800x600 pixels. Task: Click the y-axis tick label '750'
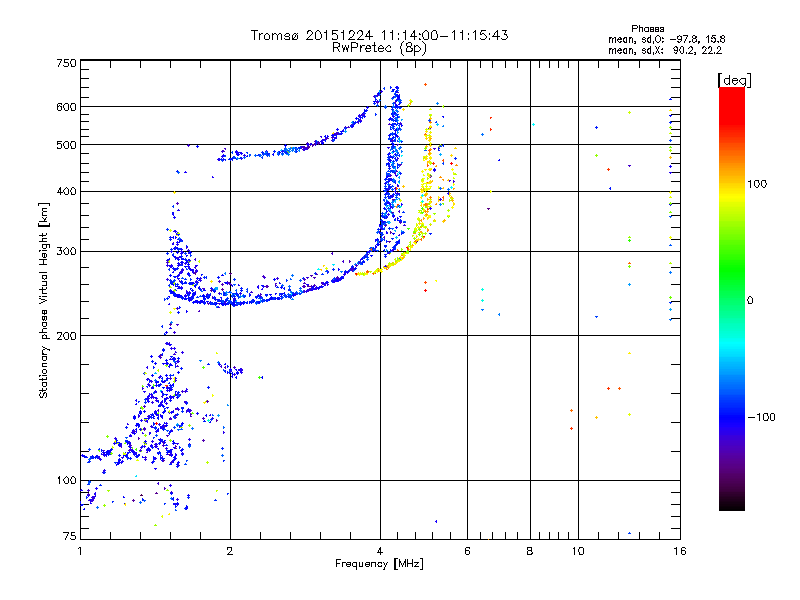click(66, 63)
